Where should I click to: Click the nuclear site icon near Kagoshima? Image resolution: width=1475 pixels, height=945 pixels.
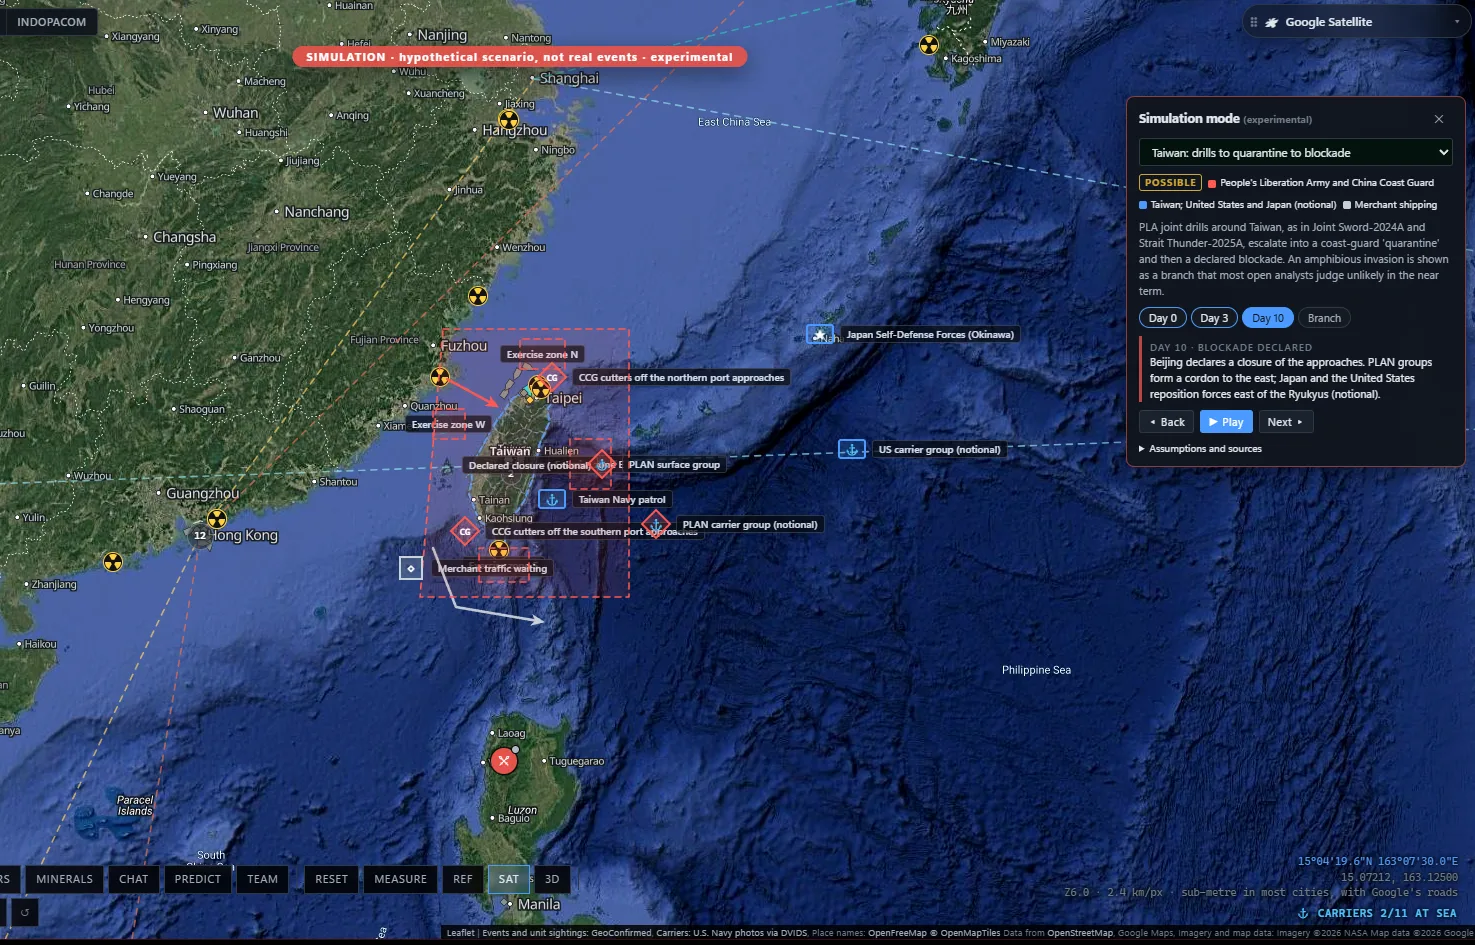[x=929, y=45]
